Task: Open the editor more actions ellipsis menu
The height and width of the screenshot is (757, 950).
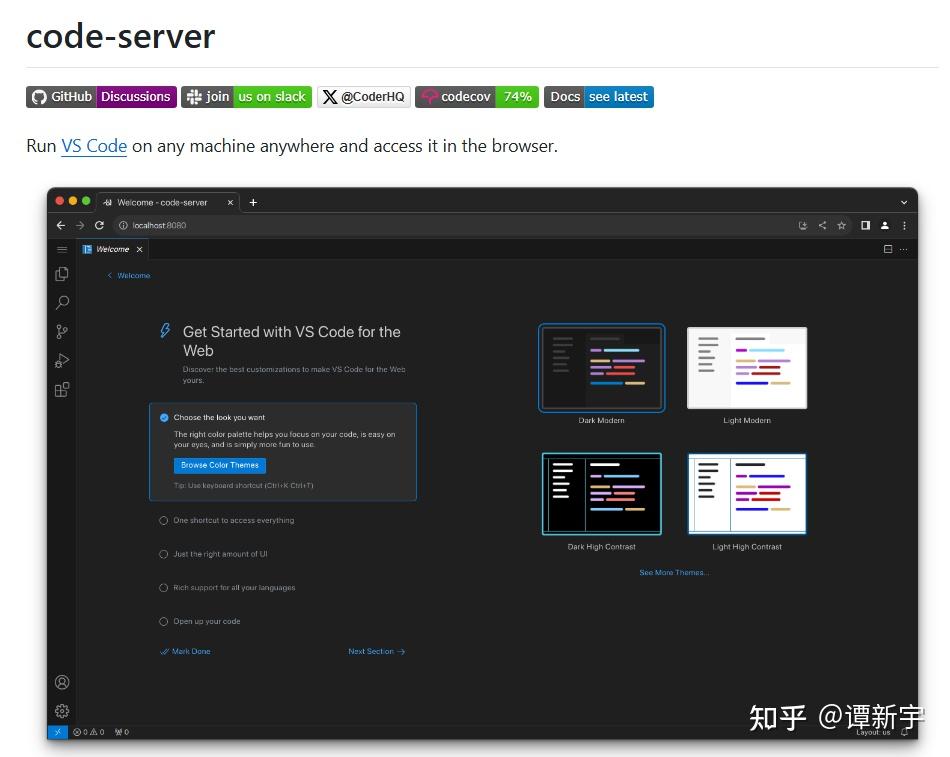Action: tap(903, 249)
